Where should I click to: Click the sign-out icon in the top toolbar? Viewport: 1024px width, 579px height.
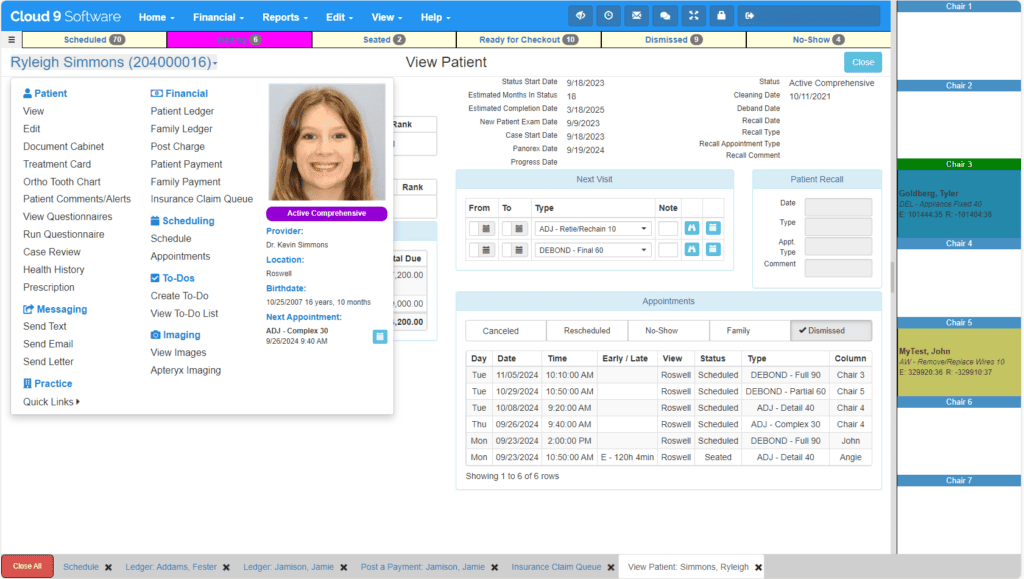[749, 15]
